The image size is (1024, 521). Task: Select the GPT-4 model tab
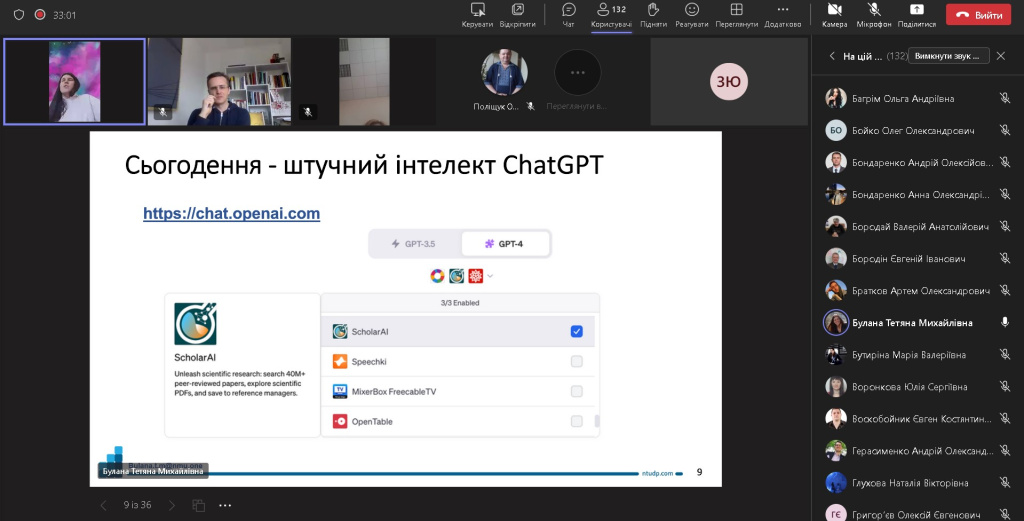pos(504,244)
